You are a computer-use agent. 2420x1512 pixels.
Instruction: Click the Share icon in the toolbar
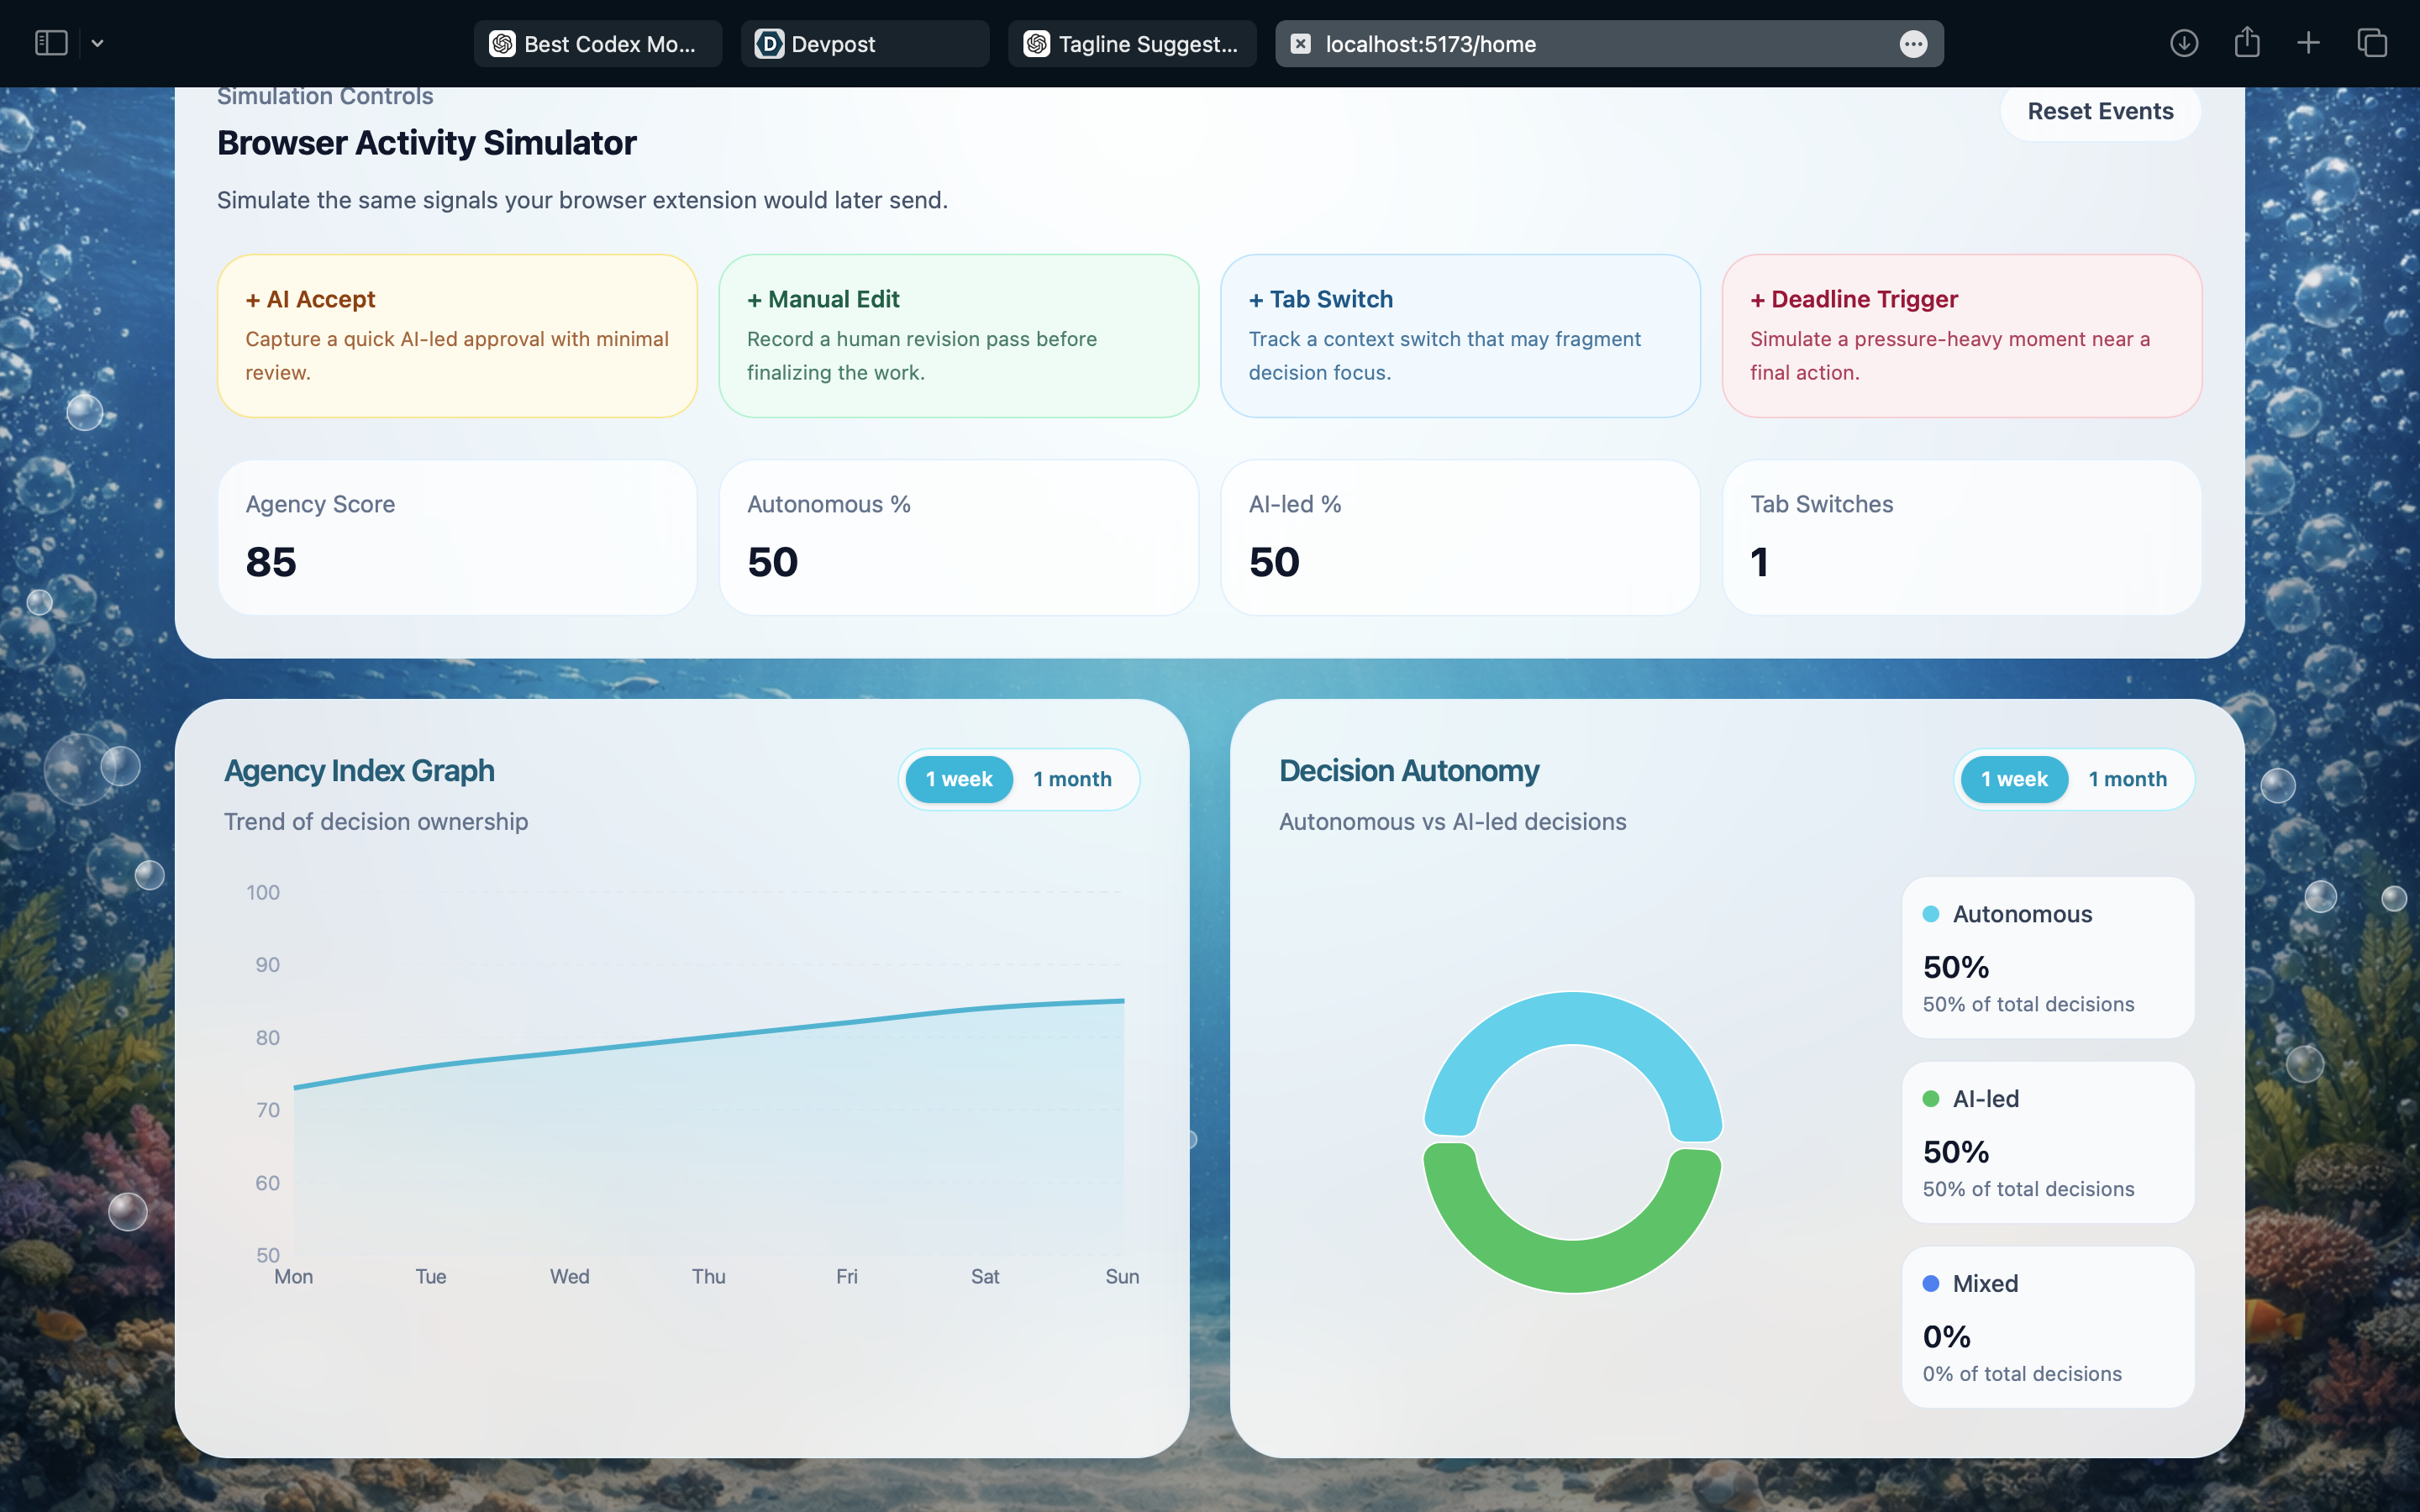point(2247,43)
